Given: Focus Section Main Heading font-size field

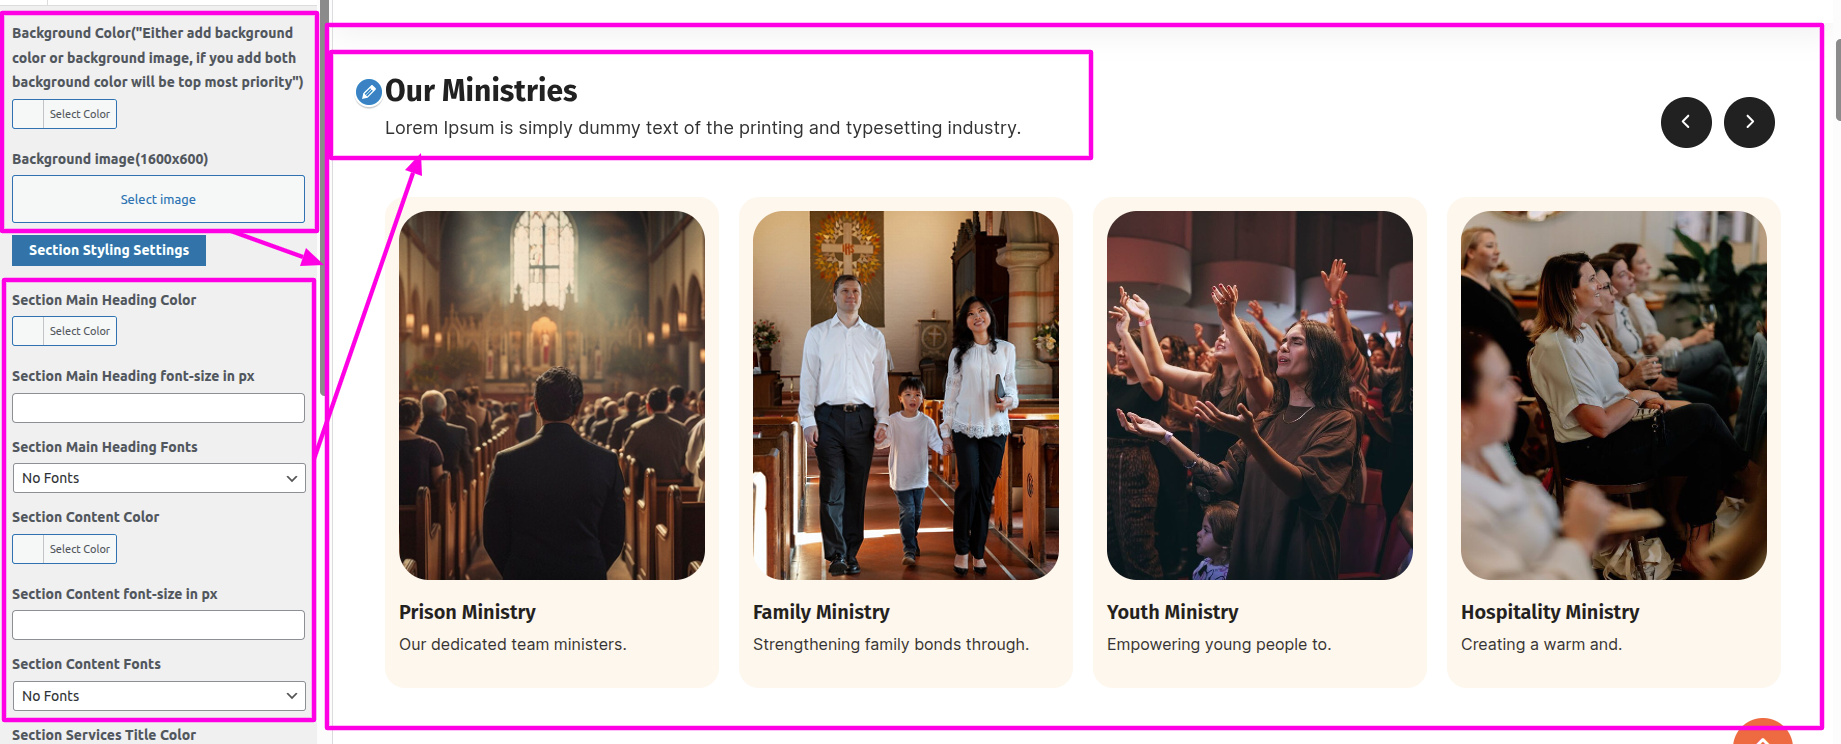Looking at the screenshot, I should 158,408.
